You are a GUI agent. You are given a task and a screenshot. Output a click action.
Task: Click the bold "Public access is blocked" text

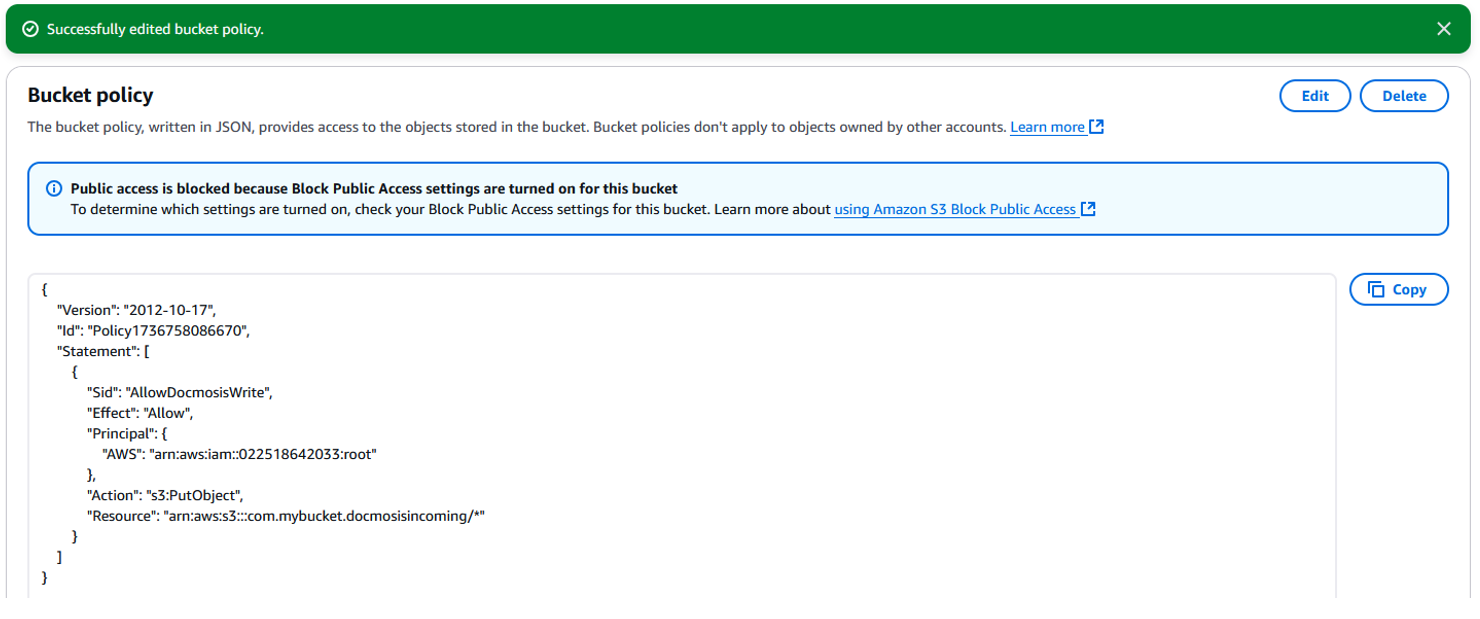(x=373, y=189)
